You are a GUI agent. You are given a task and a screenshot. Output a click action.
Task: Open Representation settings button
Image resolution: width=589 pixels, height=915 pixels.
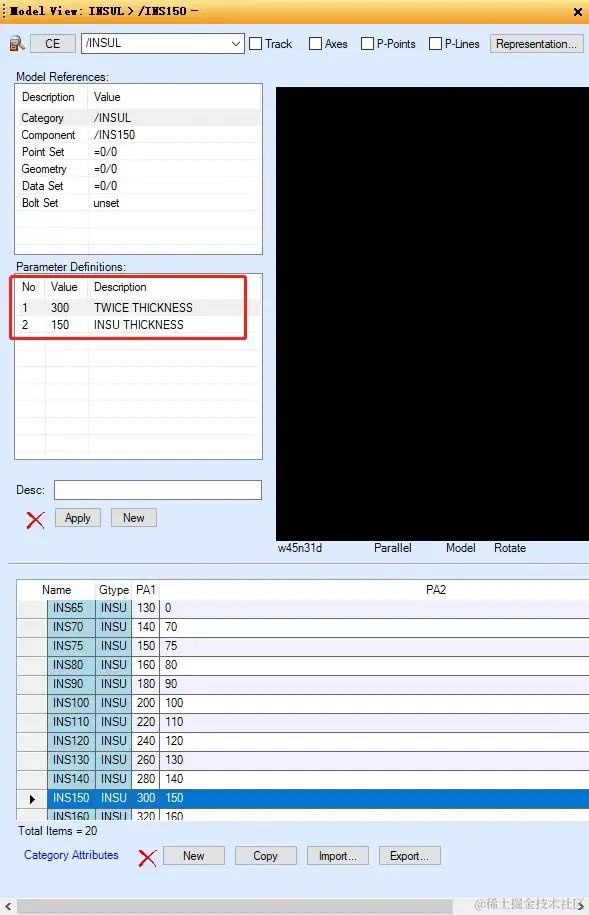coord(536,44)
